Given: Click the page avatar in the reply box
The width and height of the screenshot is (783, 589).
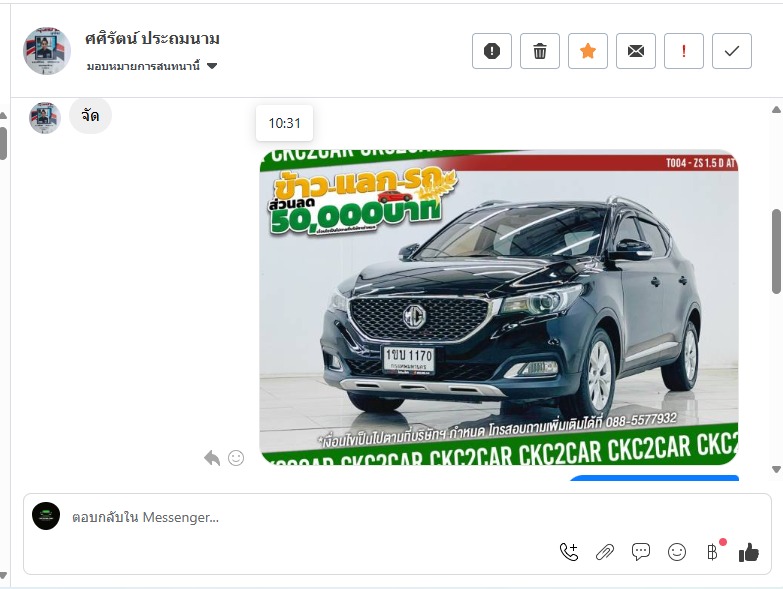Looking at the screenshot, I should pos(46,516).
